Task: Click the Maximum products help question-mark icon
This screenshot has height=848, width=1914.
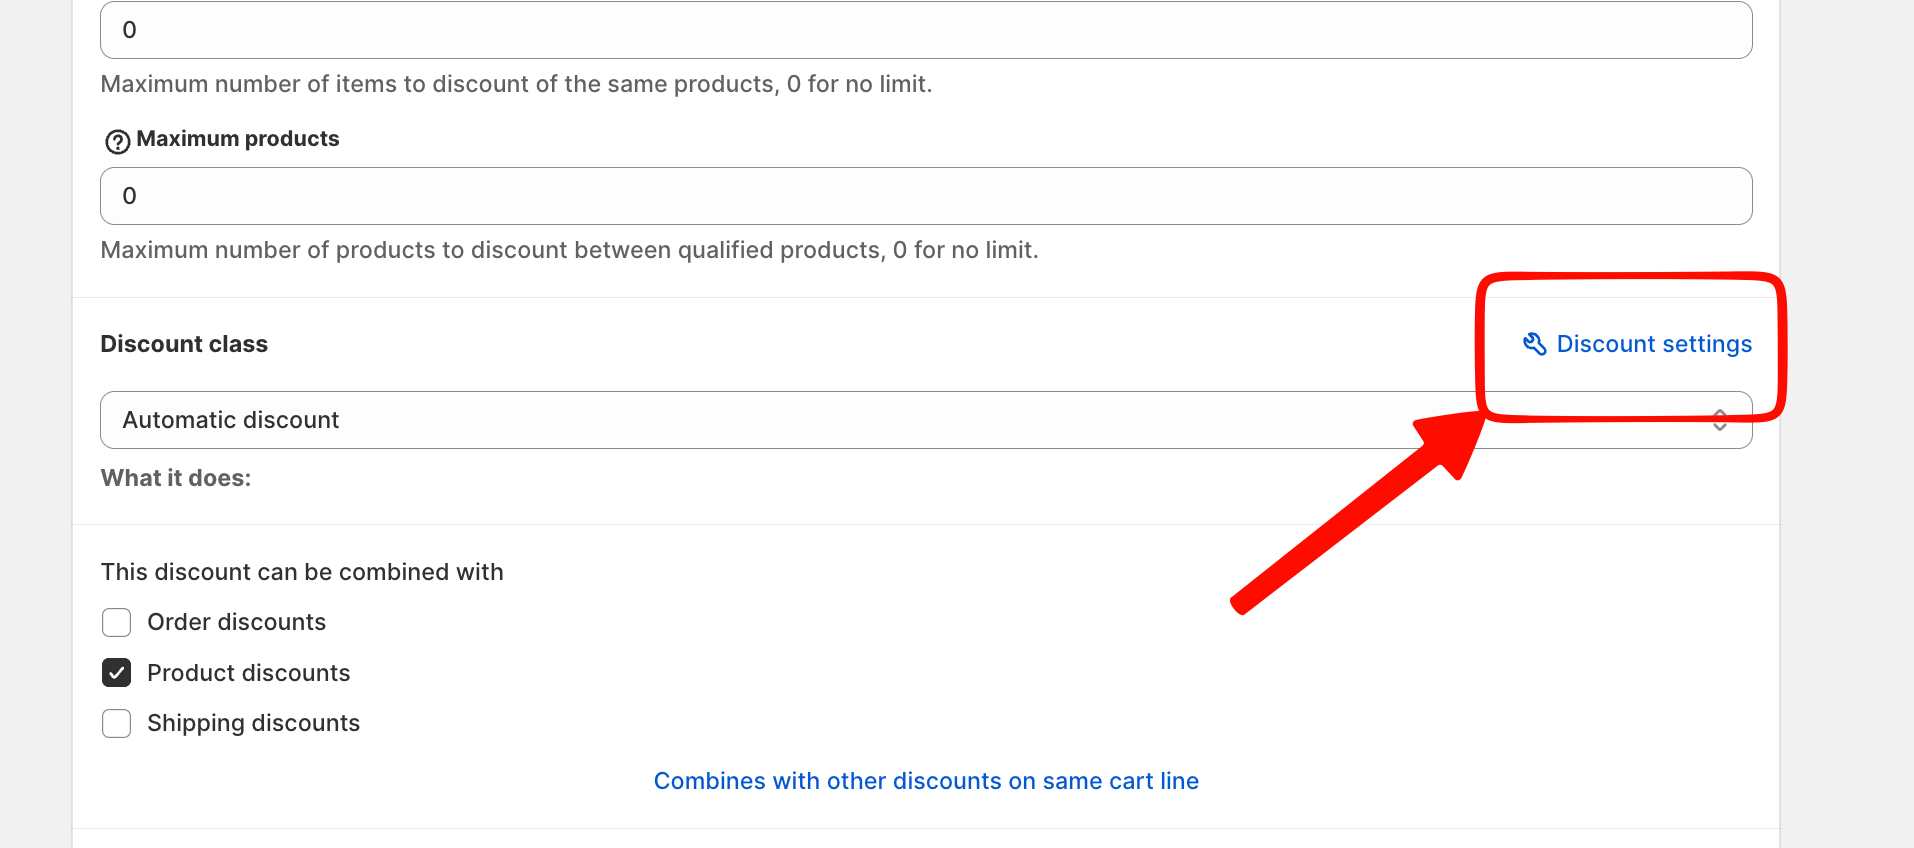Action: [x=117, y=142]
